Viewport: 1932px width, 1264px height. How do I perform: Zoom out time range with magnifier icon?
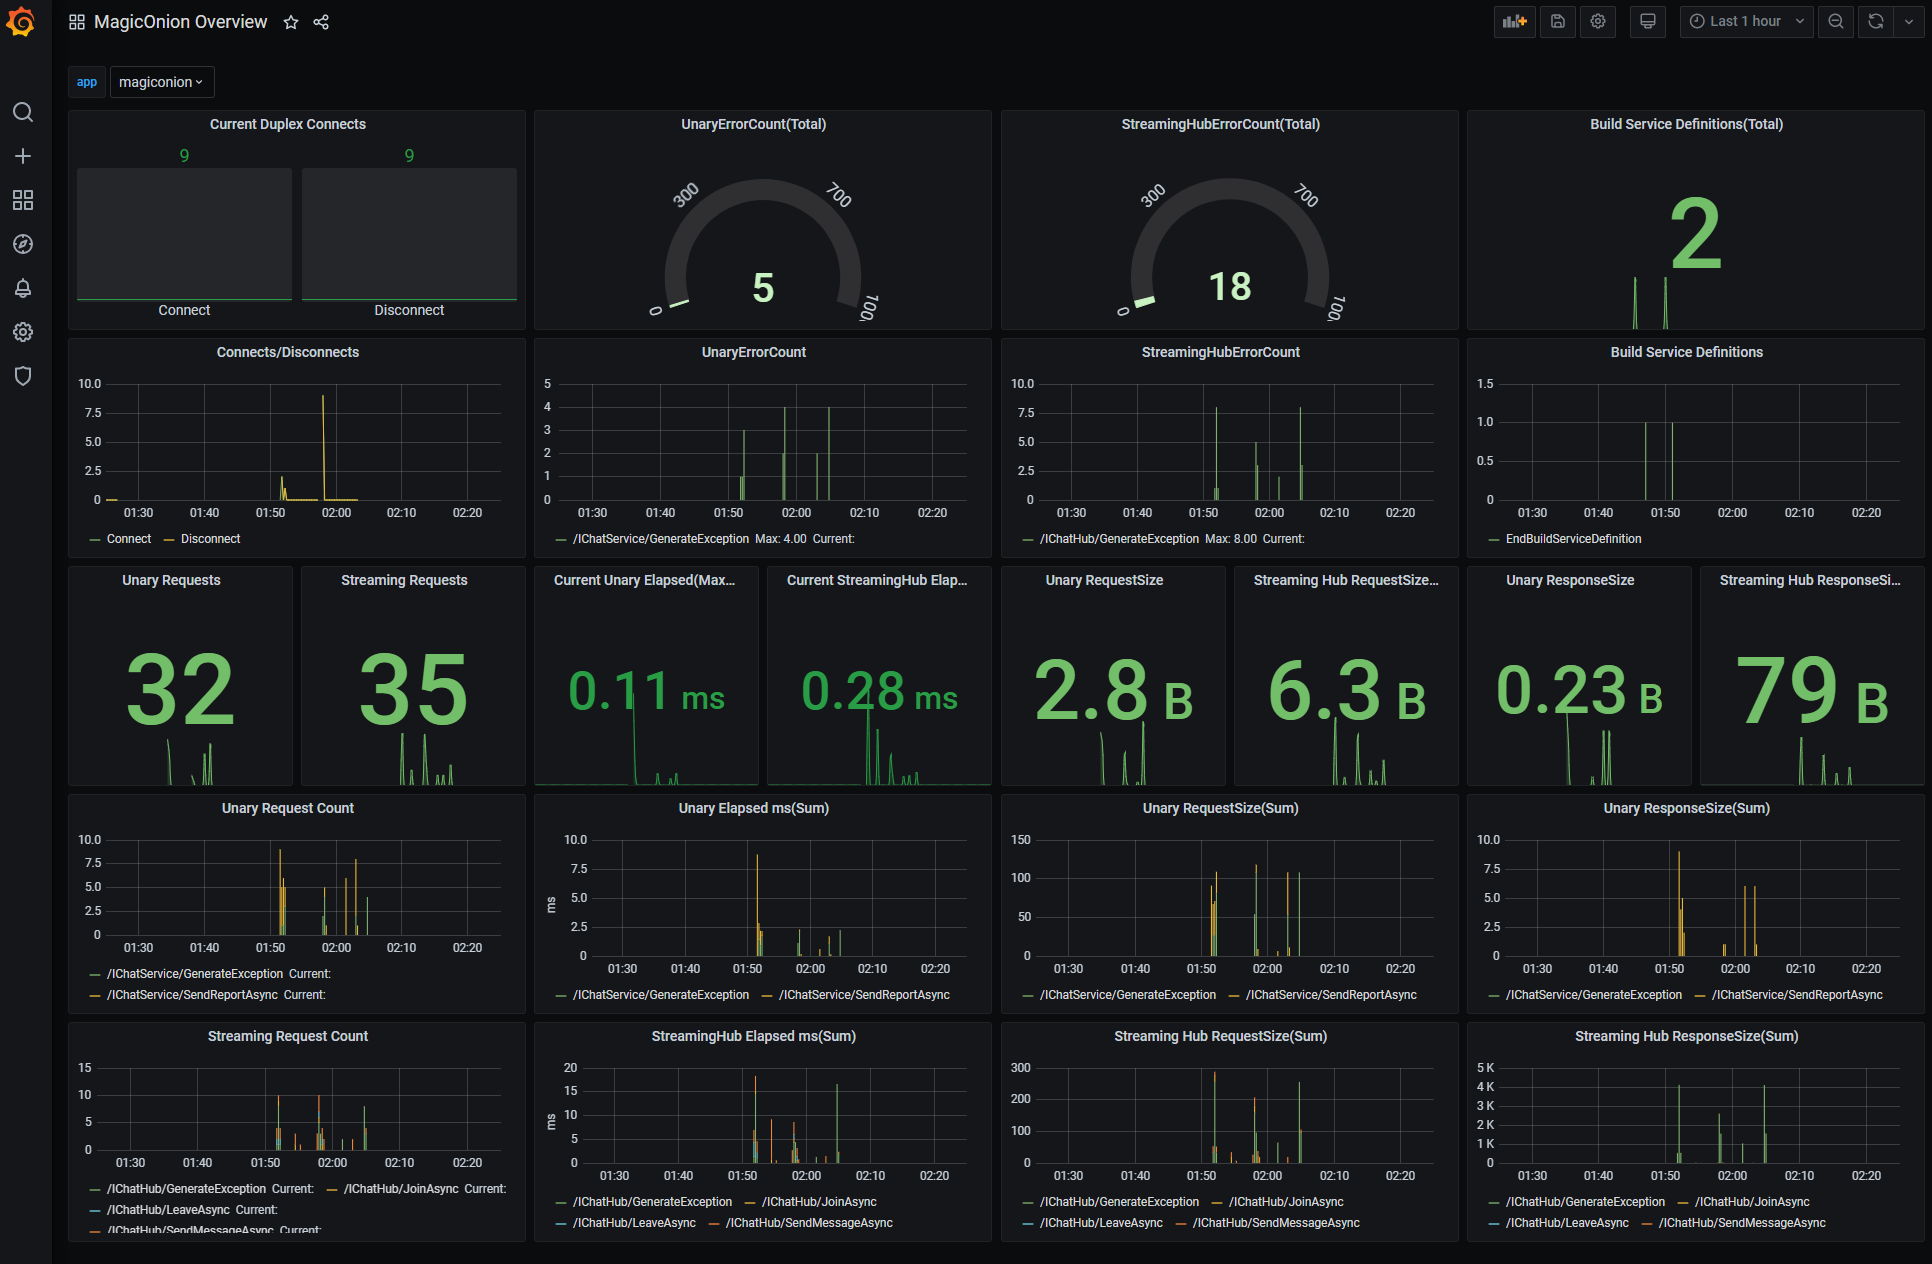1836,21
